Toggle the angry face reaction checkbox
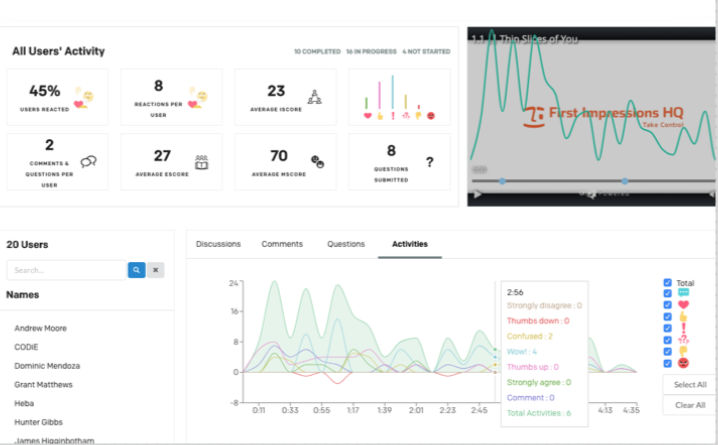718x445 pixels. click(x=668, y=362)
